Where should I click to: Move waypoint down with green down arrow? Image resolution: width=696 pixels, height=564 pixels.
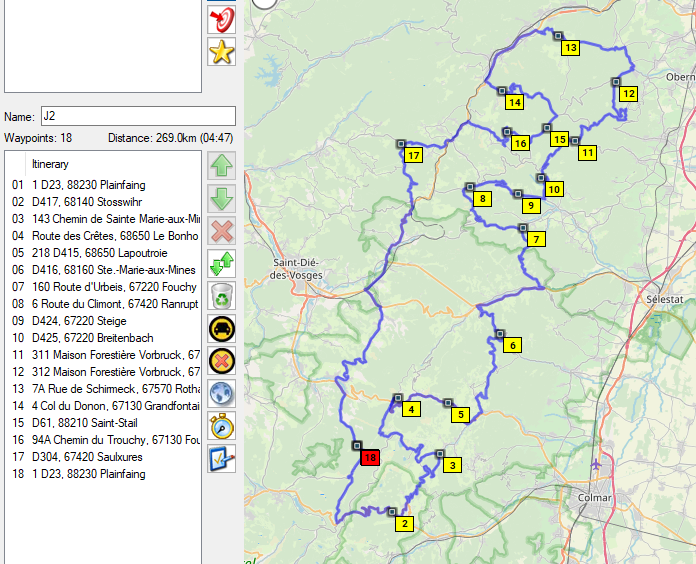221,199
